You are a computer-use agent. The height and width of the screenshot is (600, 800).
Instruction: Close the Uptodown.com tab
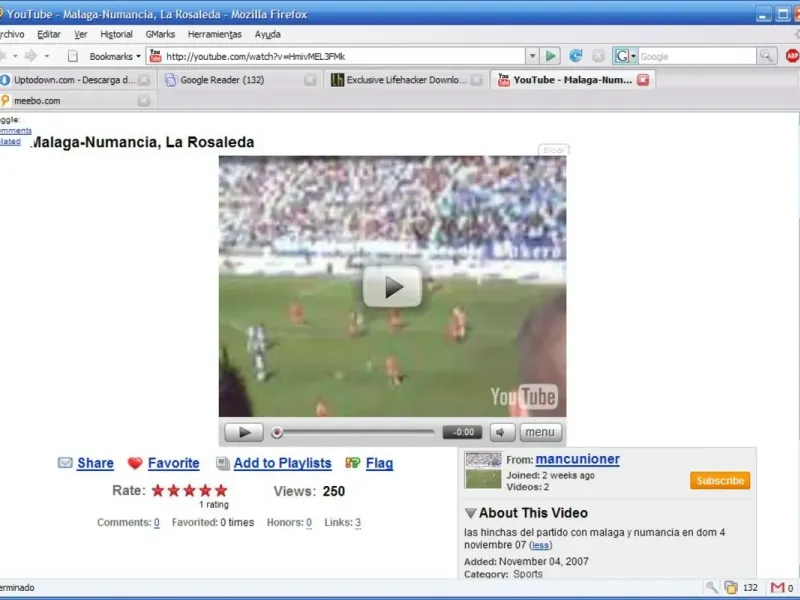point(144,80)
